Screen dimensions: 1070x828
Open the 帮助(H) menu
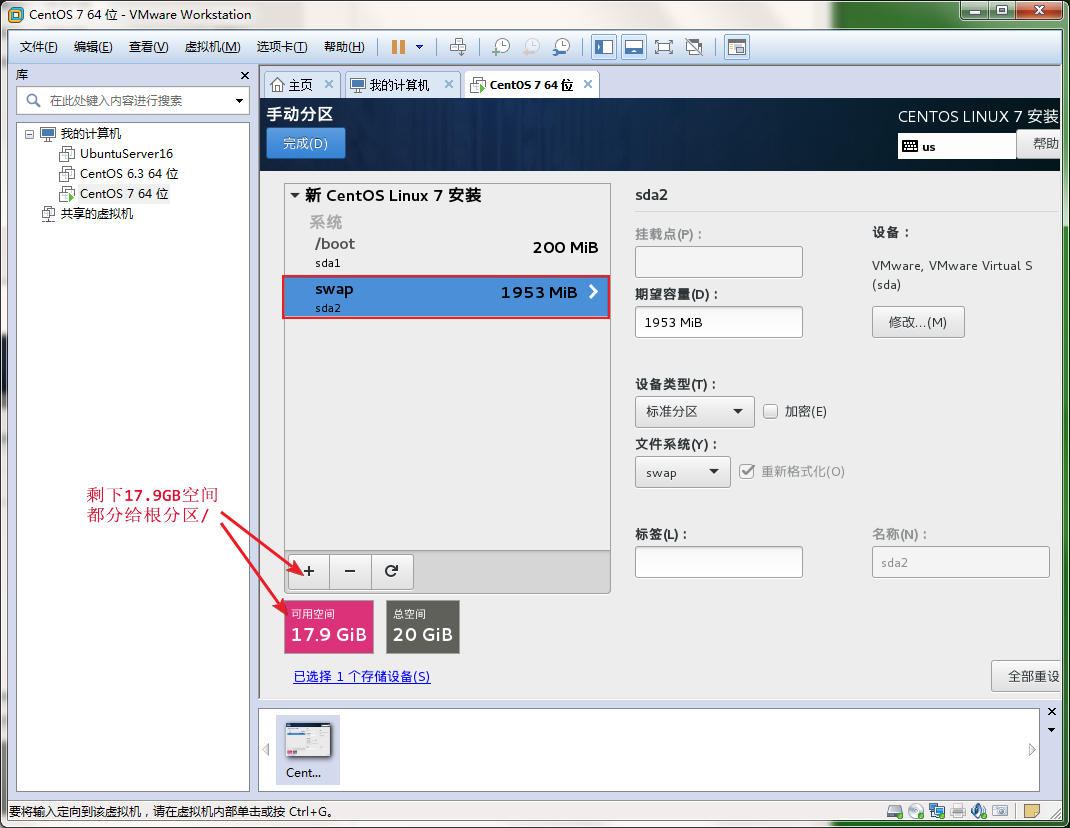coord(344,47)
